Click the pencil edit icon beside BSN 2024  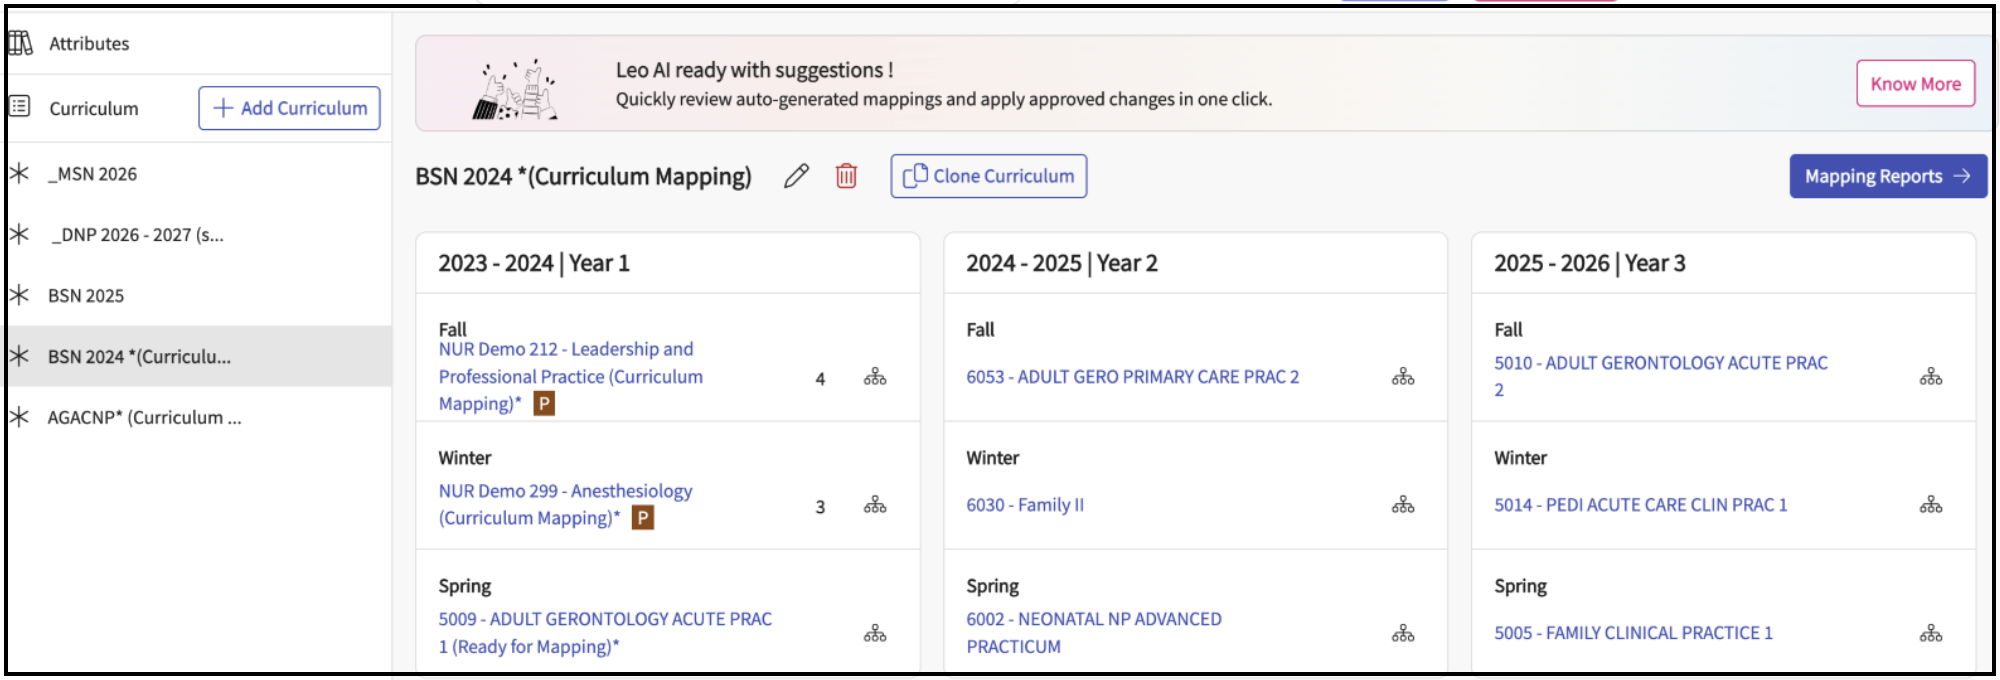pos(796,177)
